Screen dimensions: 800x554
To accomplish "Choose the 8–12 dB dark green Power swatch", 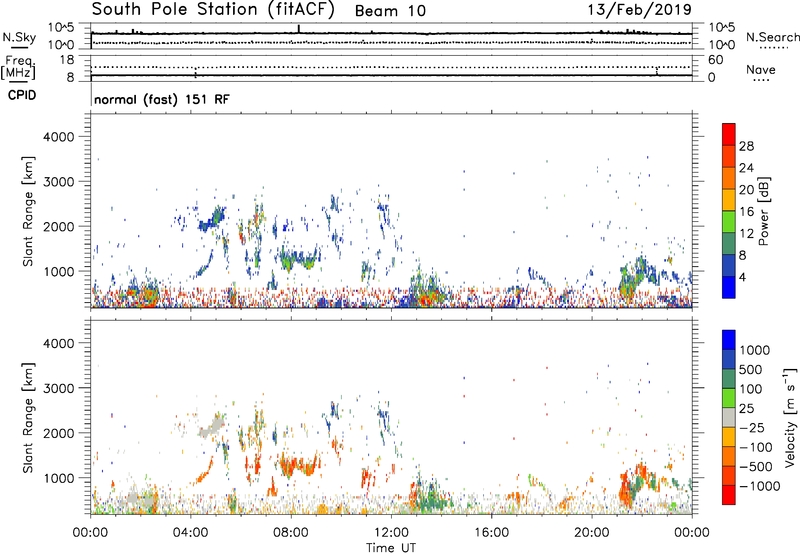I will pos(729,244).
